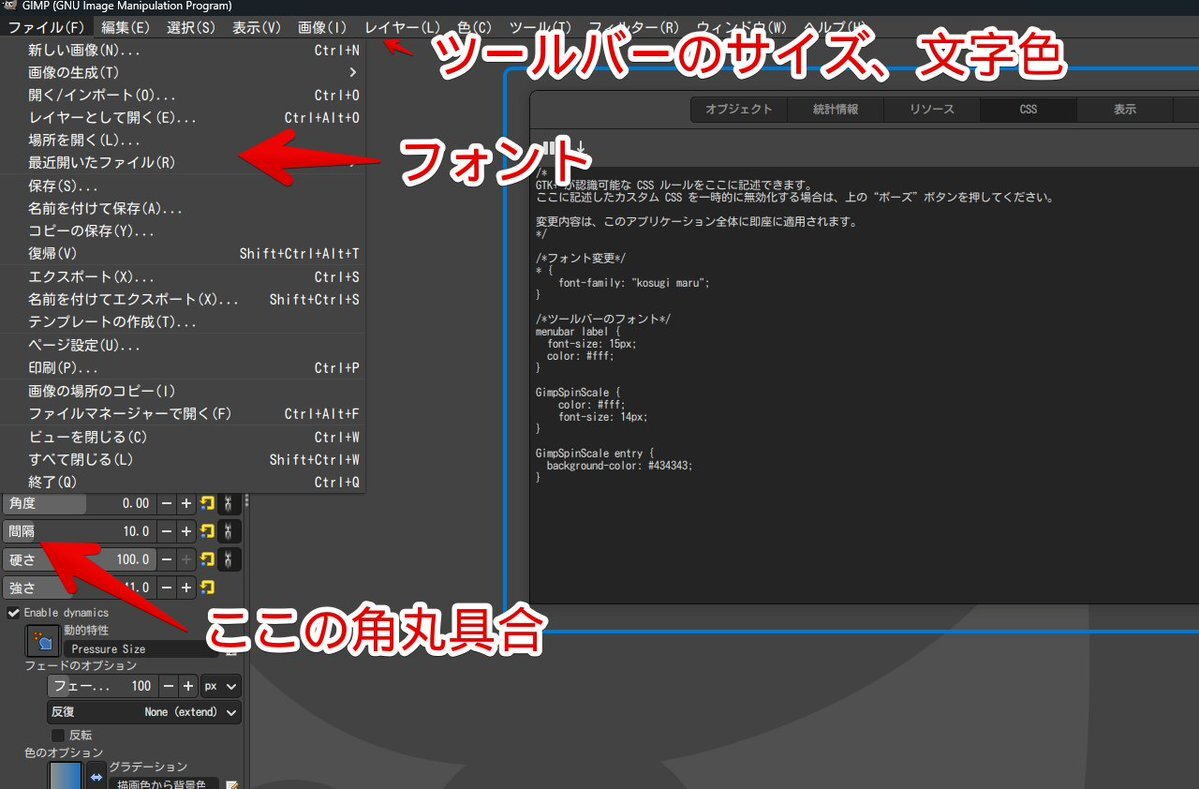
Task: Choose コピーの保存(Y)...
Action: (x=184, y=230)
